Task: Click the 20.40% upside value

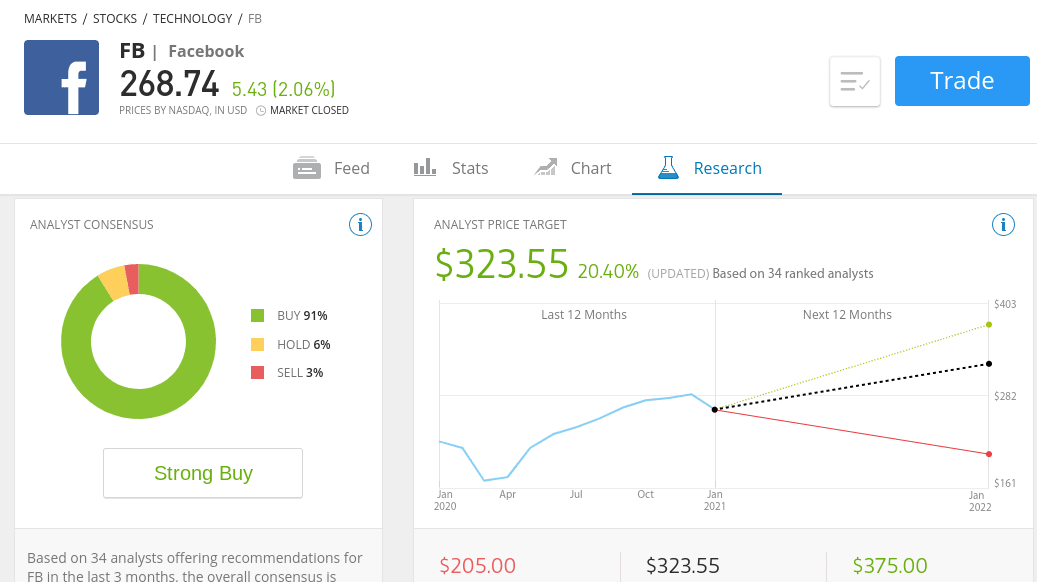Action: tap(608, 271)
